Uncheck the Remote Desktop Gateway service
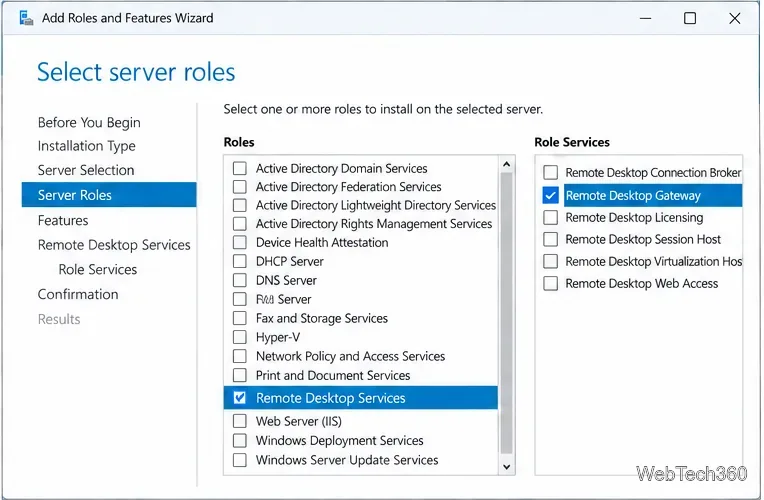Screen dimensions: 764x500 point(550,195)
